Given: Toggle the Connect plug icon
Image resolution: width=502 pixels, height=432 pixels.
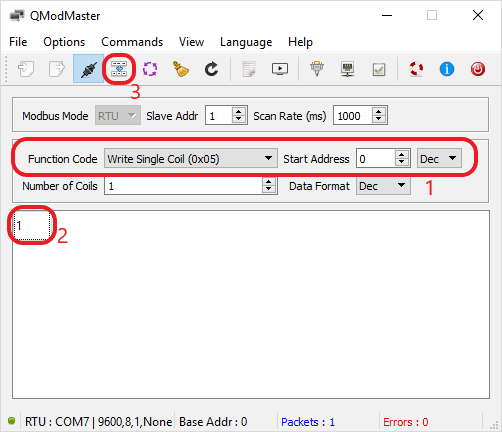Looking at the screenshot, I should (x=88, y=69).
